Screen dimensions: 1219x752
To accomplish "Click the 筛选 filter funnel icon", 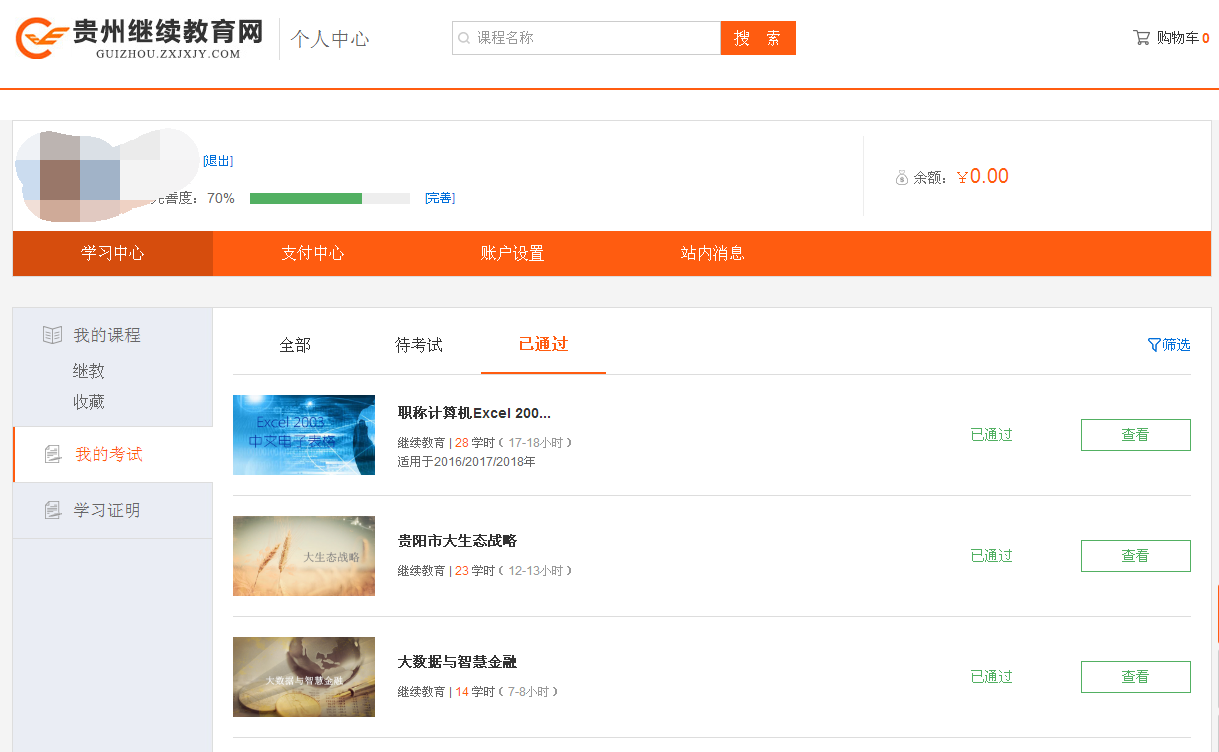I will (x=1154, y=345).
